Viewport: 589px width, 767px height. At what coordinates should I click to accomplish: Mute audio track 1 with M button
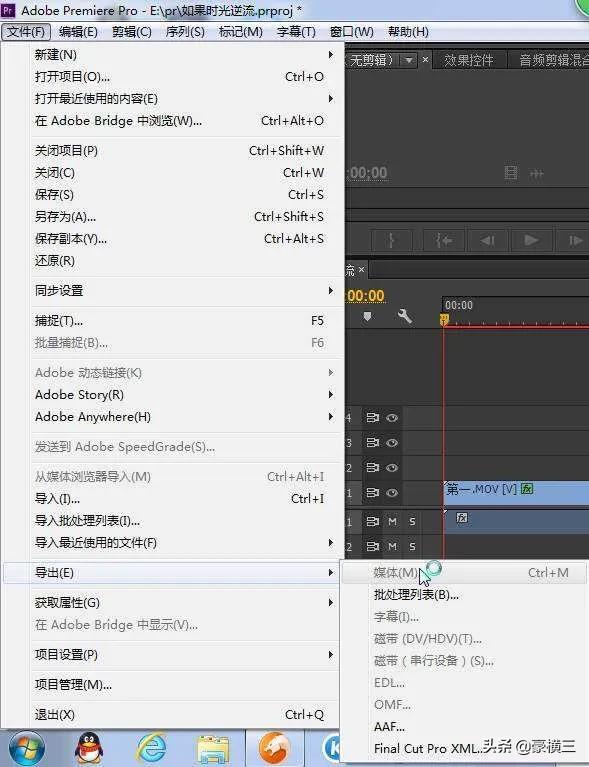(x=392, y=521)
